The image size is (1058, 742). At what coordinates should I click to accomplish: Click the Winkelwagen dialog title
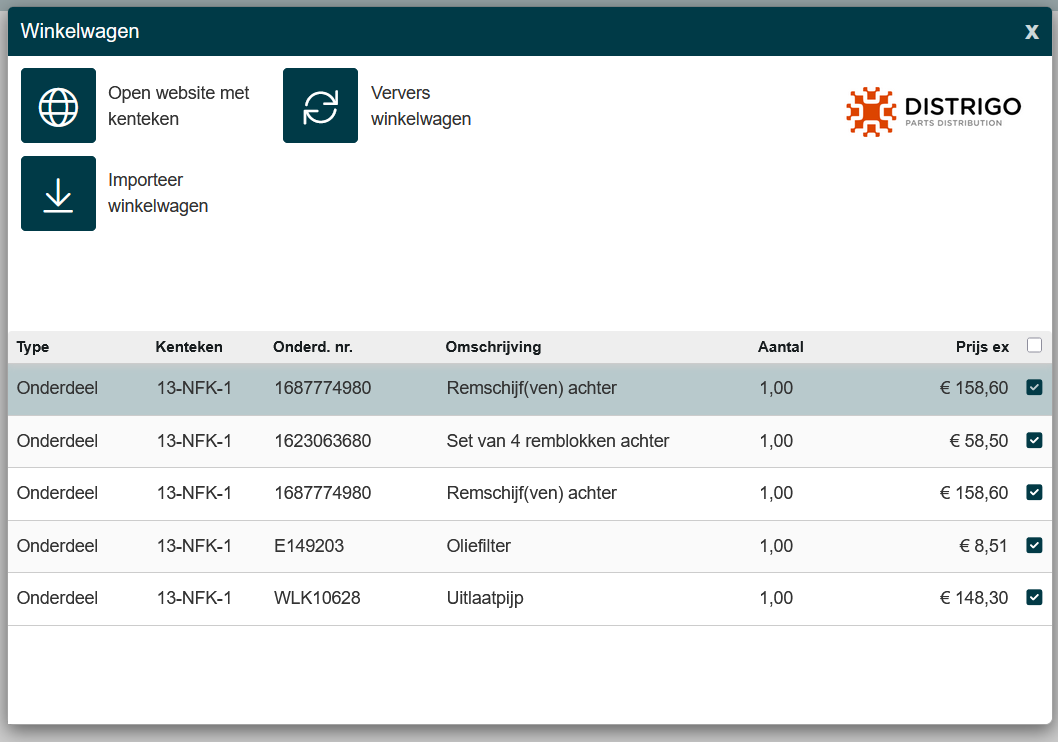click(80, 32)
